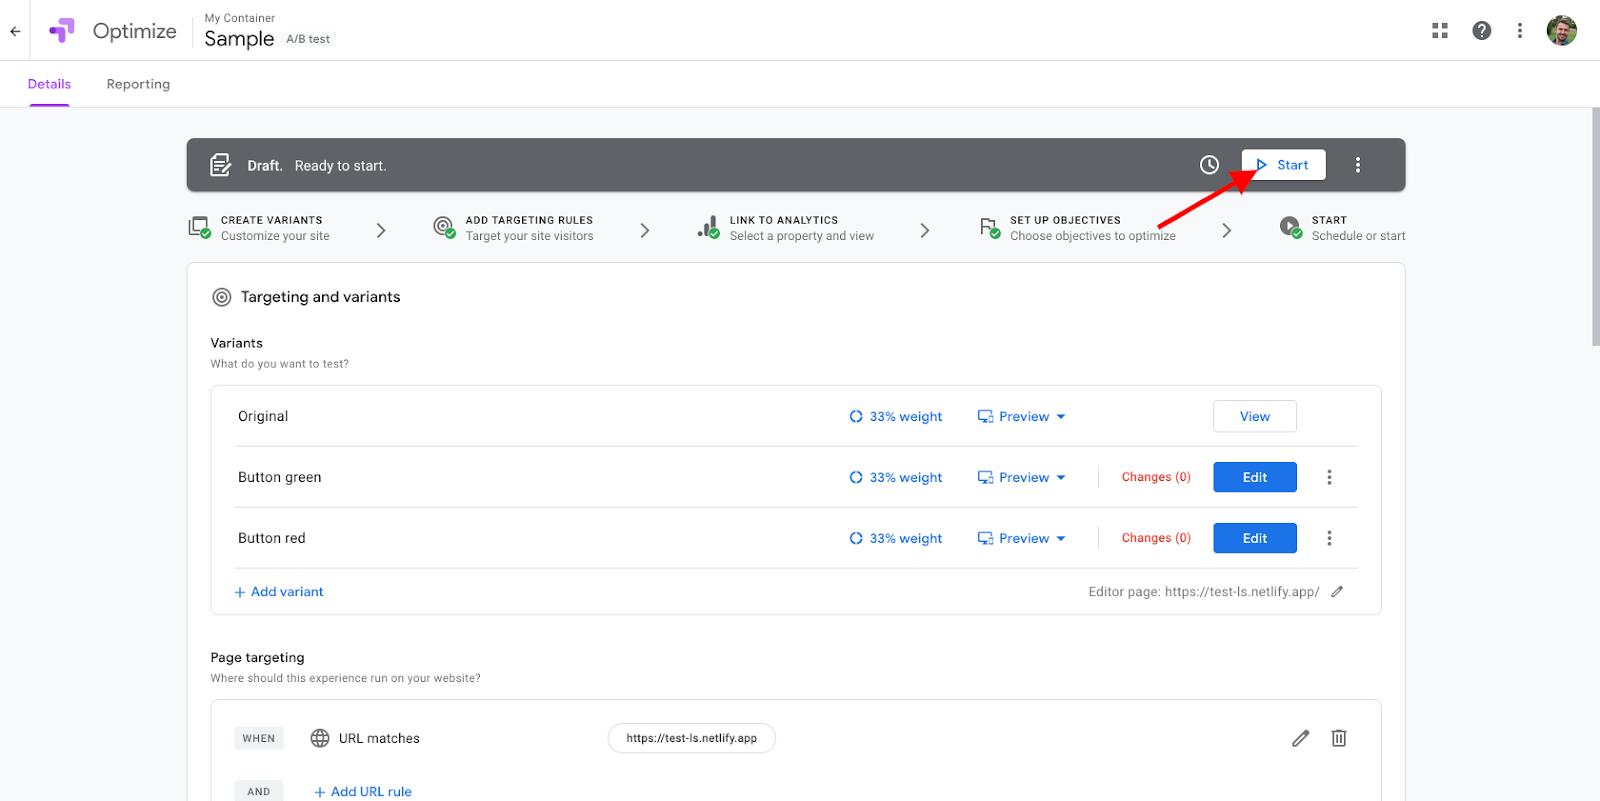The height and width of the screenshot is (801, 1600).
Task: Start the experiment
Action: point(1283,165)
